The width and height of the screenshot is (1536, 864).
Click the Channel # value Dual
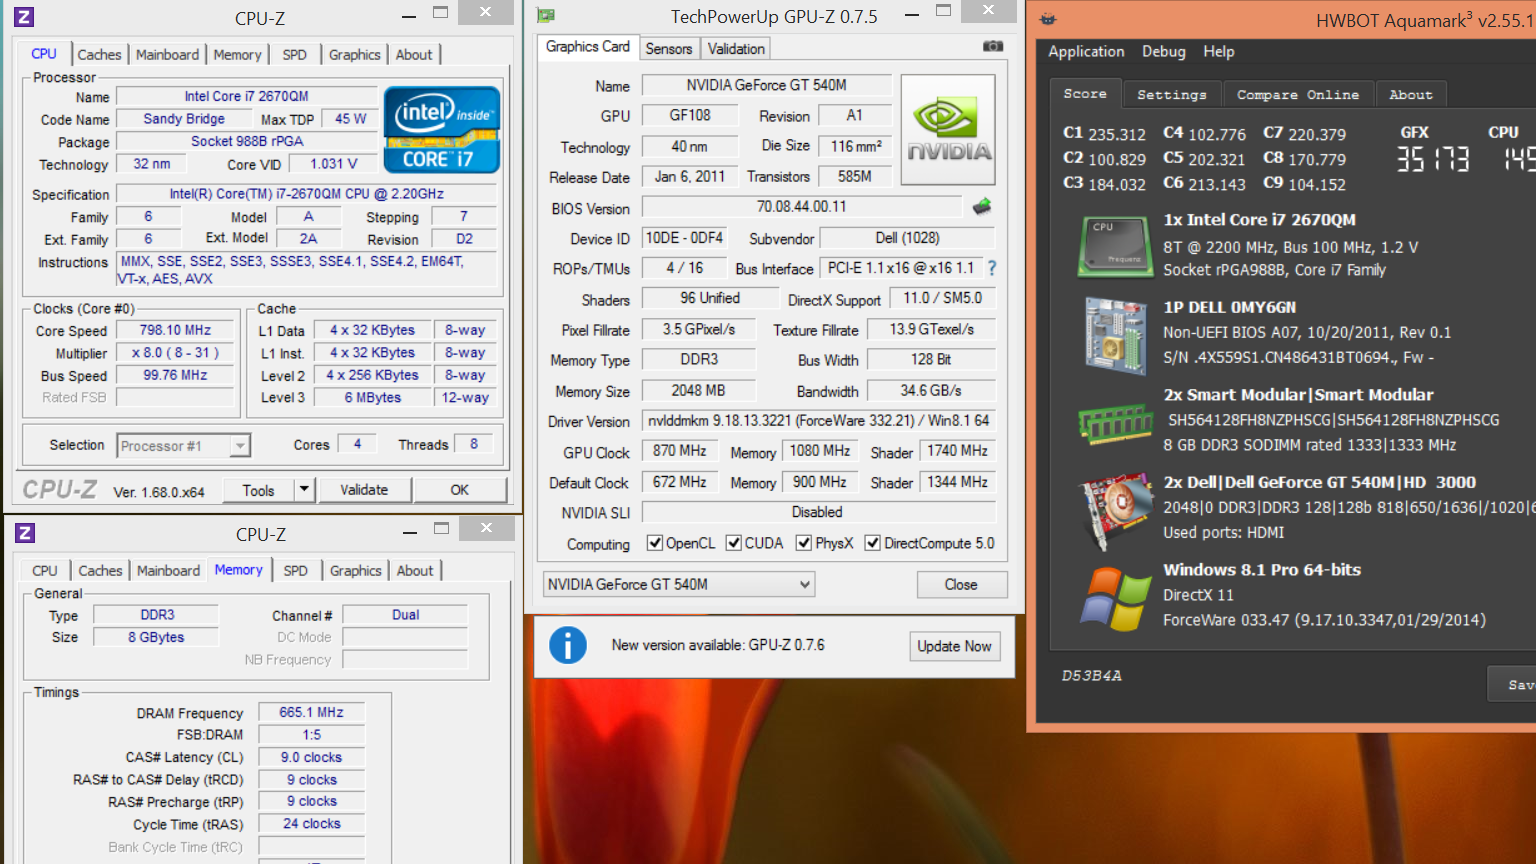405,615
